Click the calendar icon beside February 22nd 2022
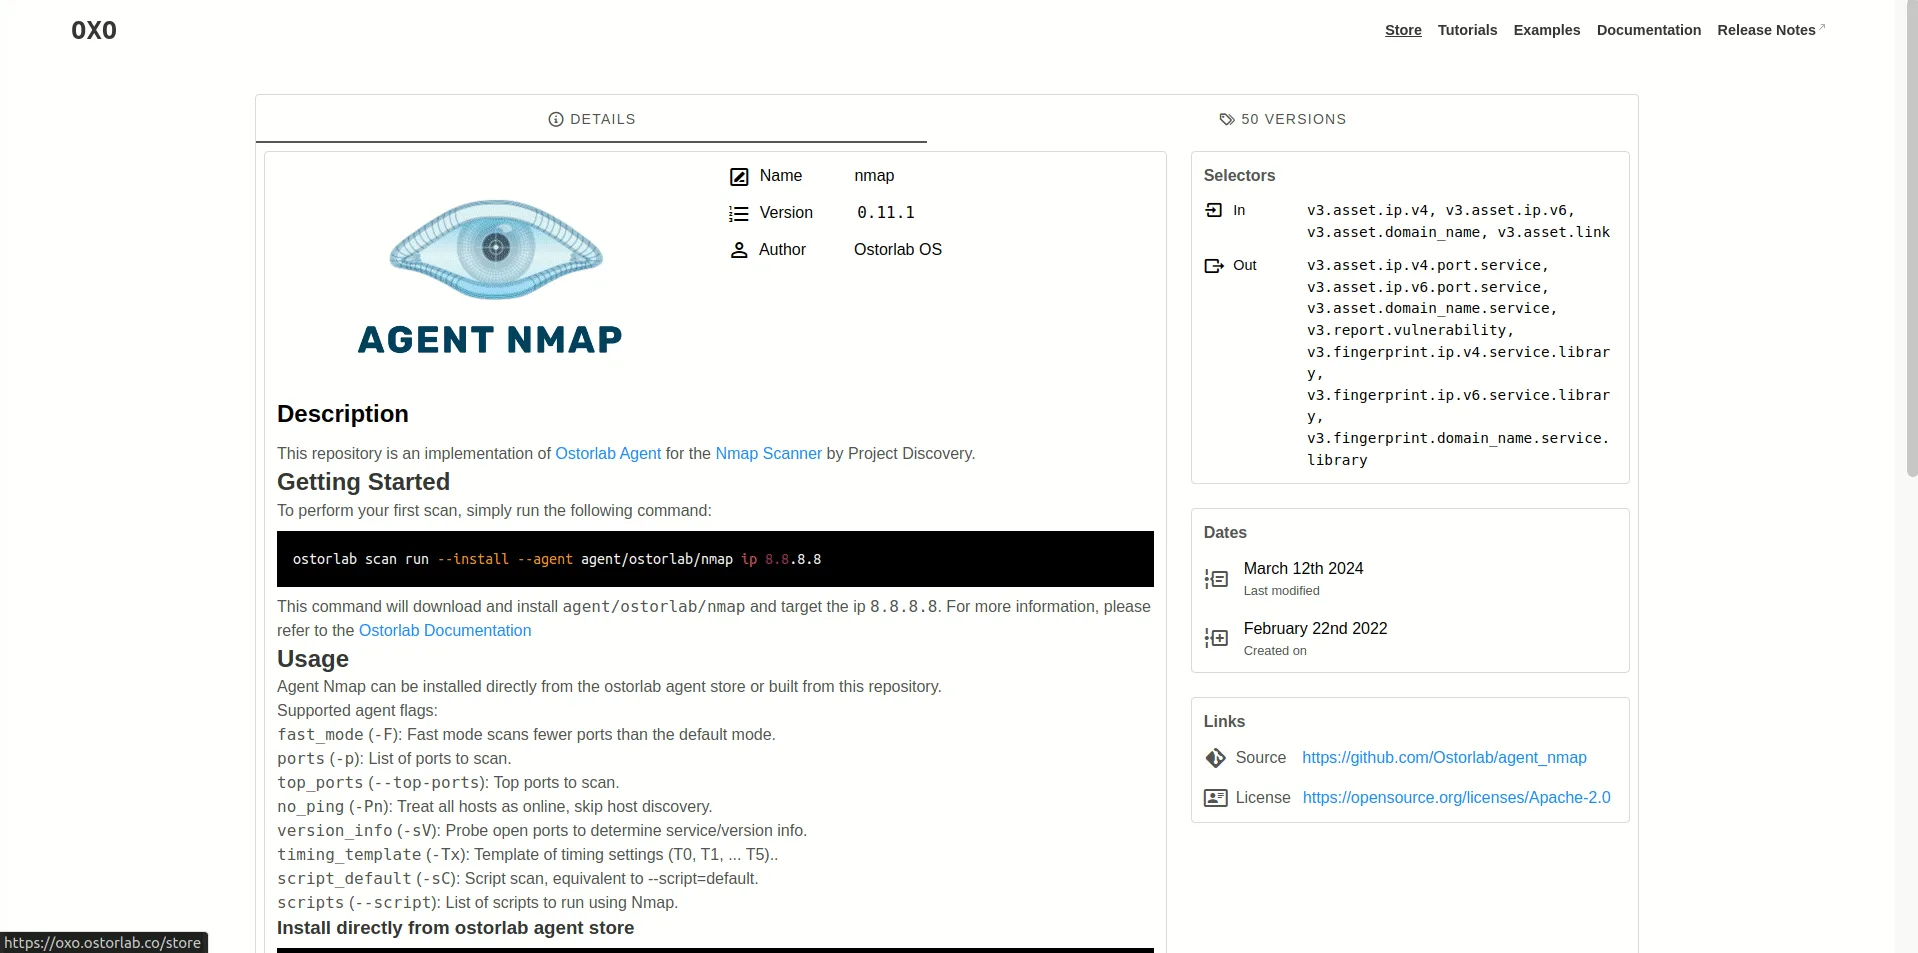Image resolution: width=1918 pixels, height=953 pixels. pyautogui.click(x=1215, y=638)
